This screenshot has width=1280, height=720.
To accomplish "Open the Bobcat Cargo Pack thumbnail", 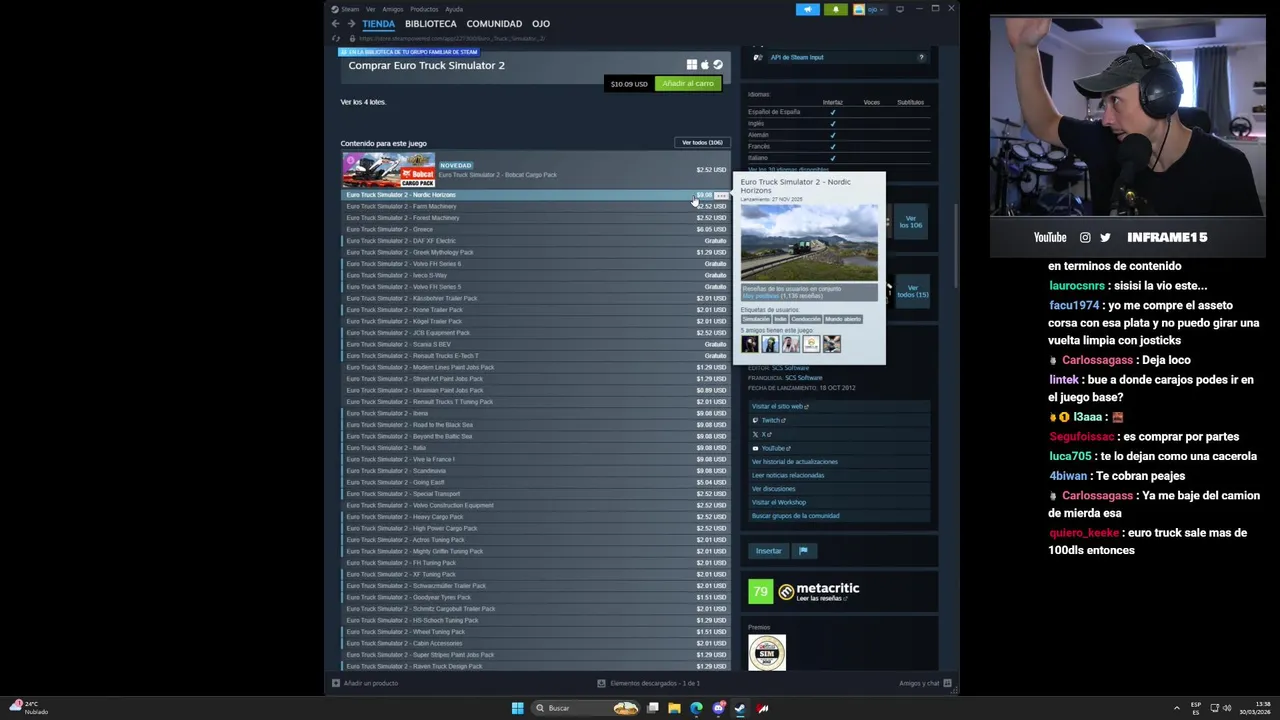I will pos(389,170).
